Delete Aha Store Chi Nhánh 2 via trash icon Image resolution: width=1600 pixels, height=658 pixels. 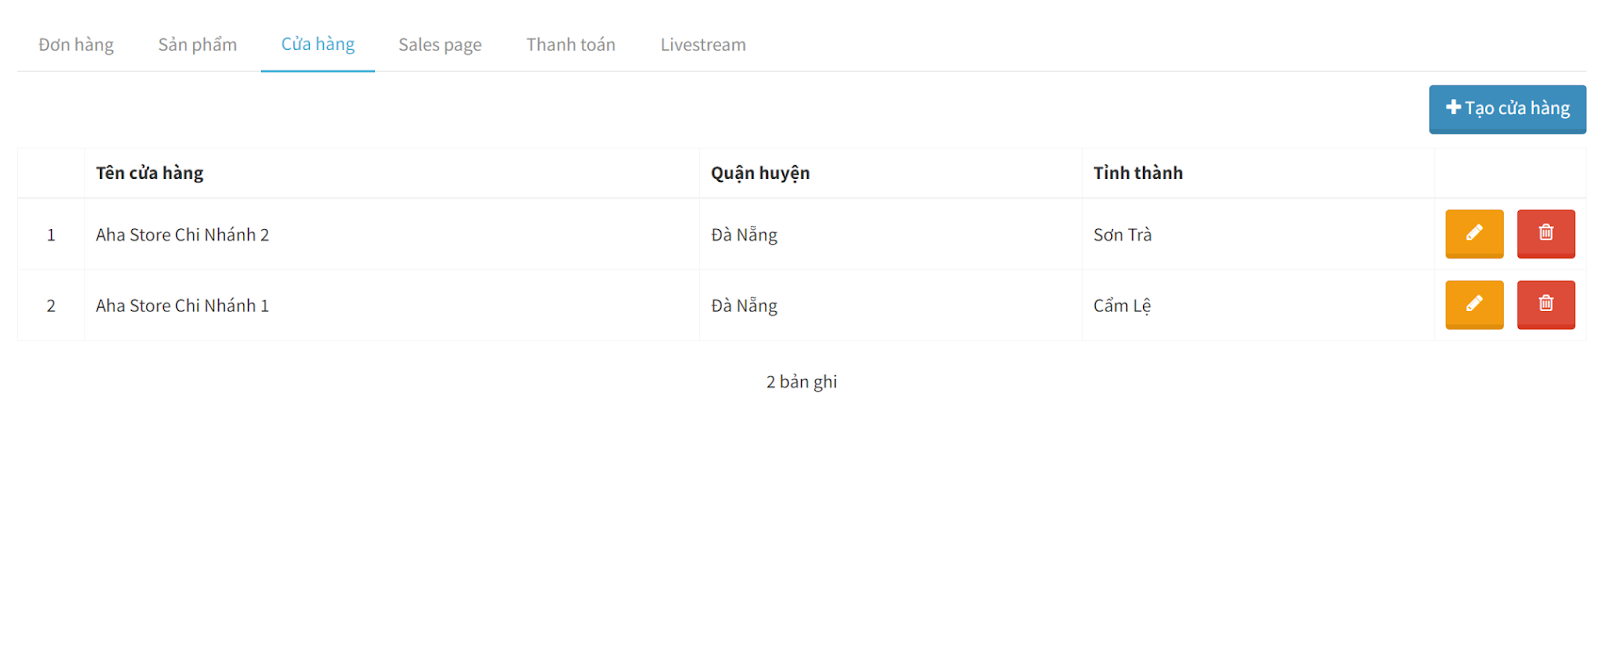1545,234
